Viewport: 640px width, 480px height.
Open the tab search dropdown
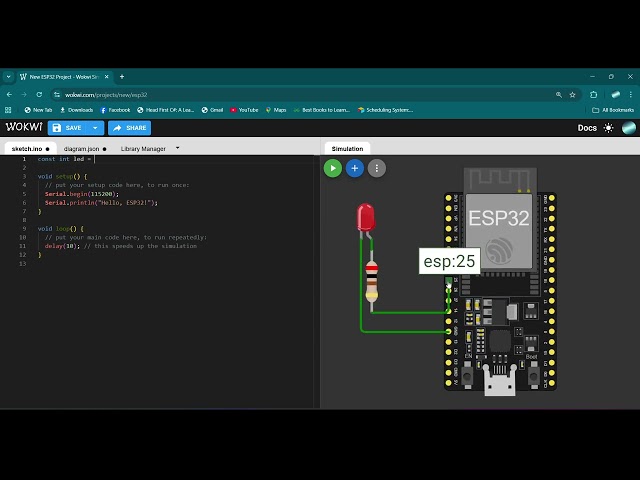point(8,77)
